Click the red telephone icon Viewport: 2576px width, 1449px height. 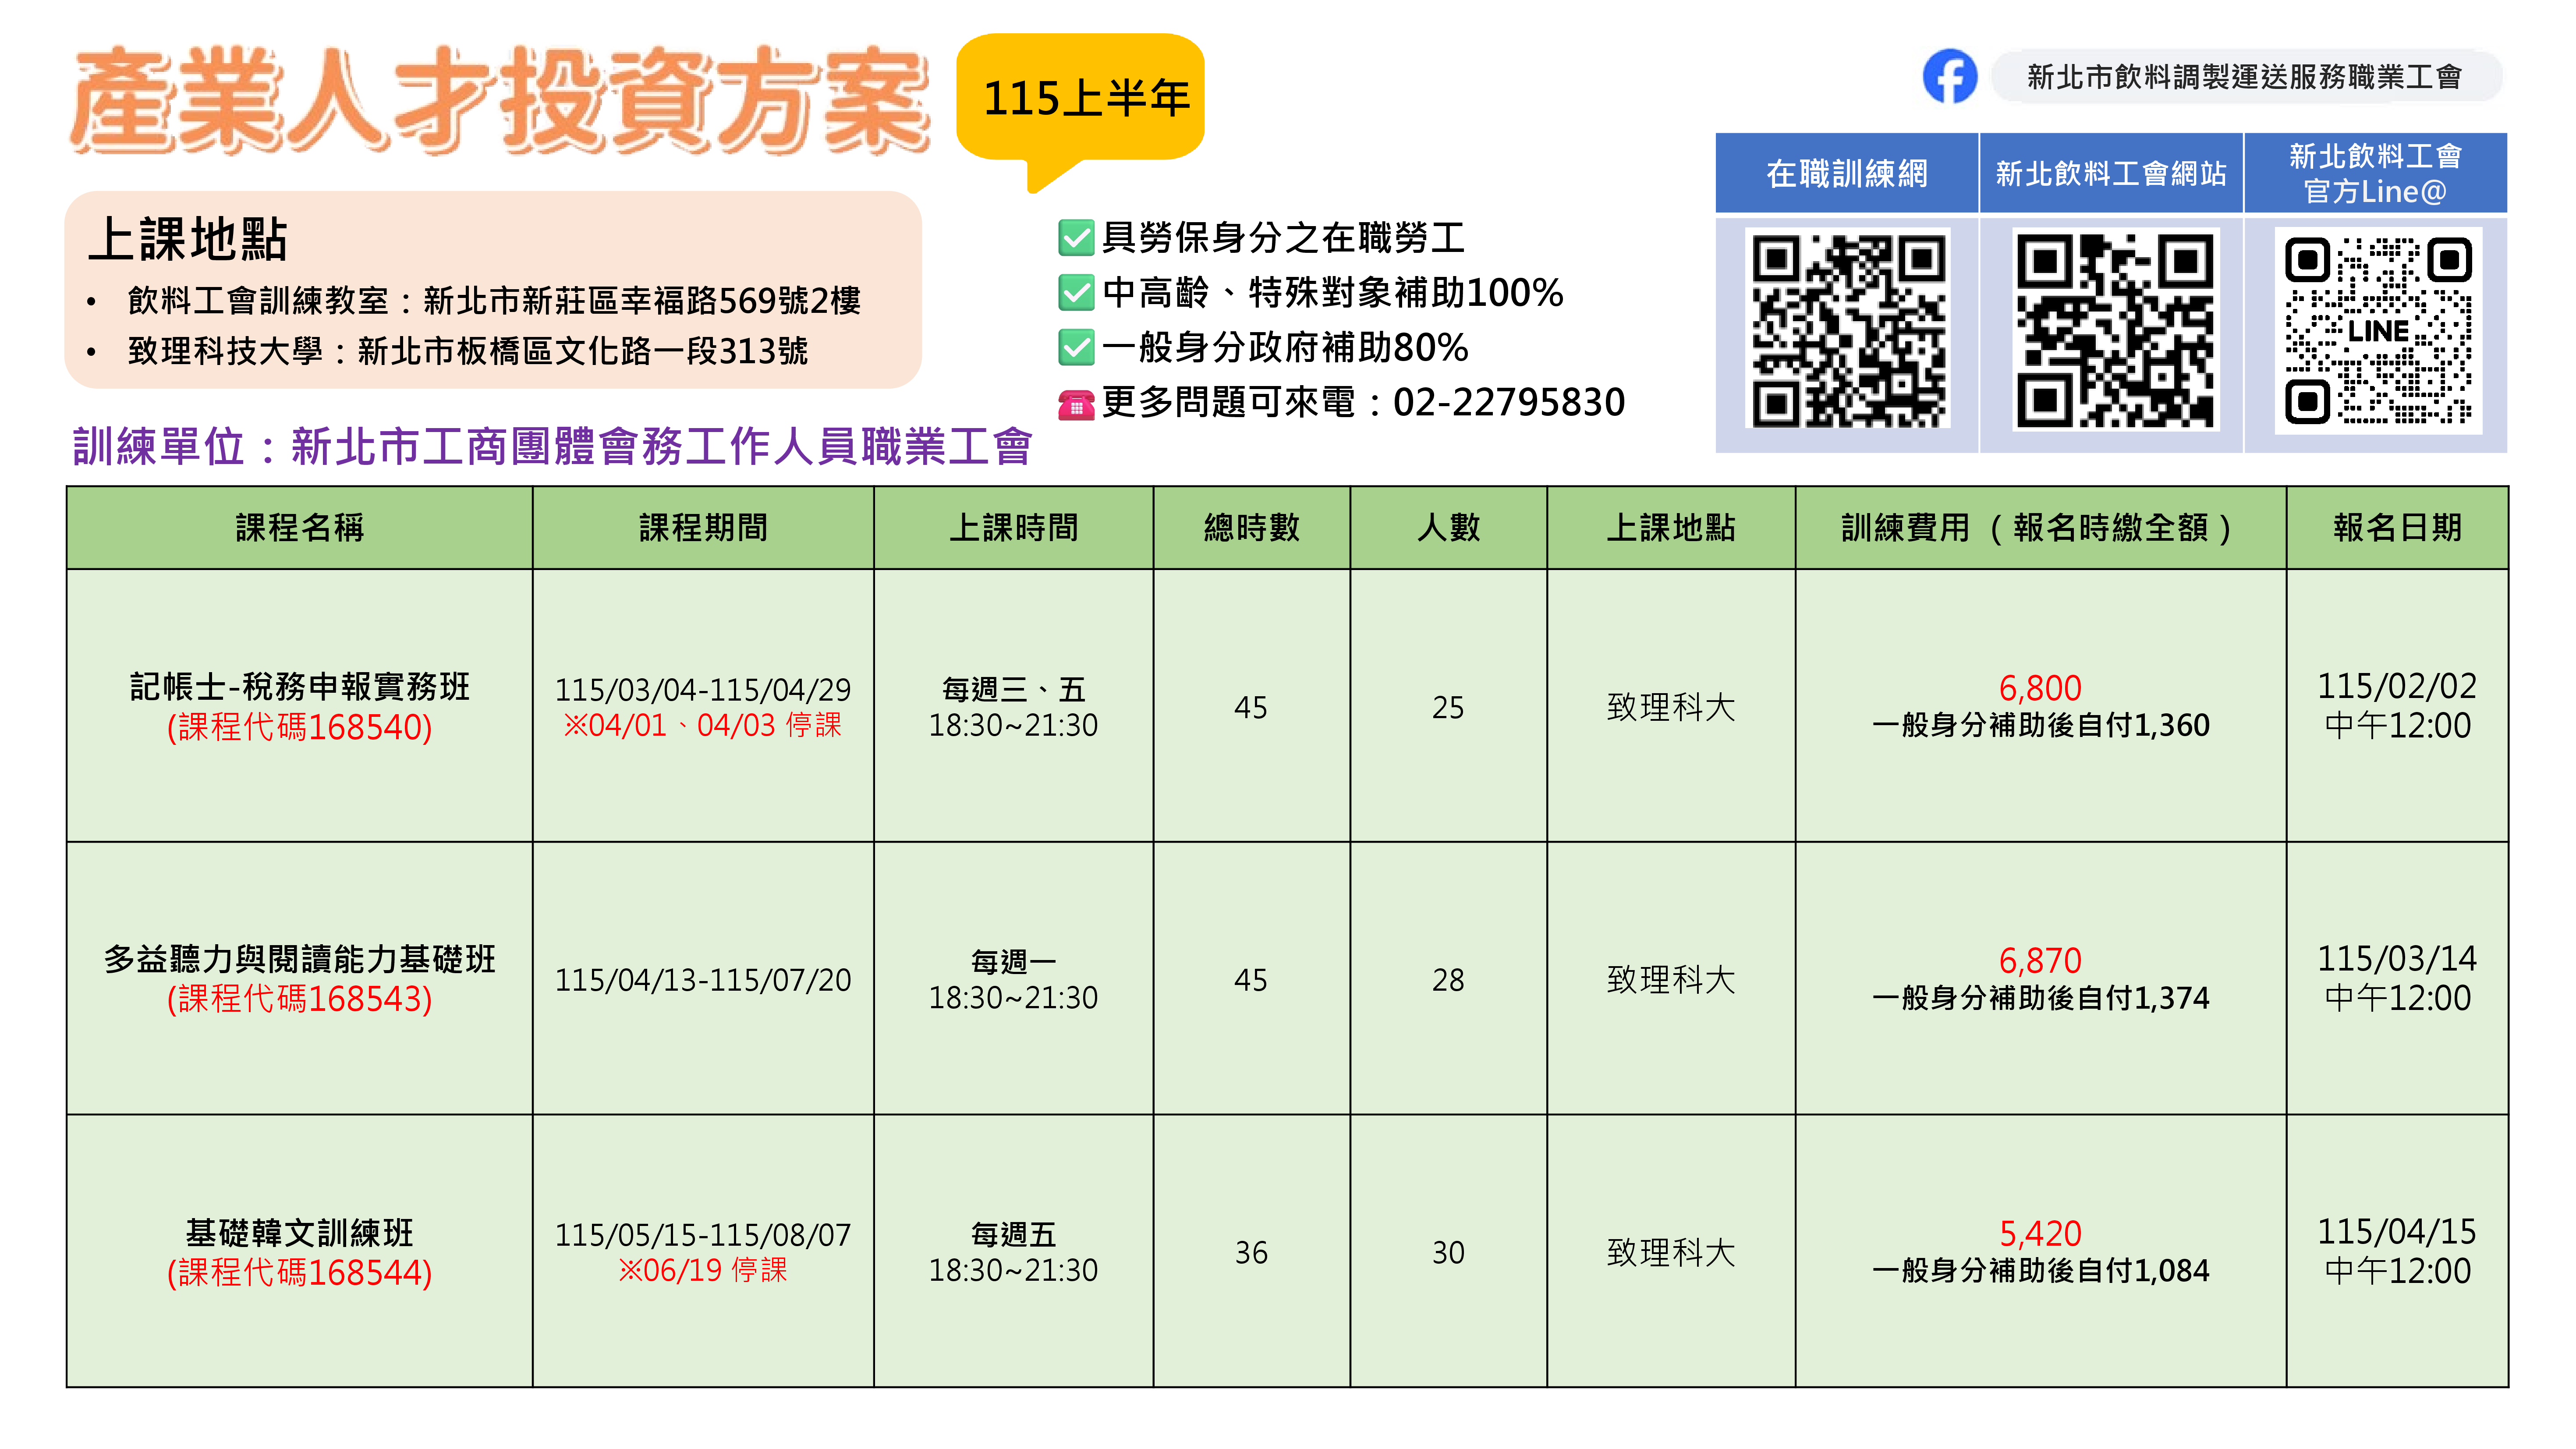1076,404
